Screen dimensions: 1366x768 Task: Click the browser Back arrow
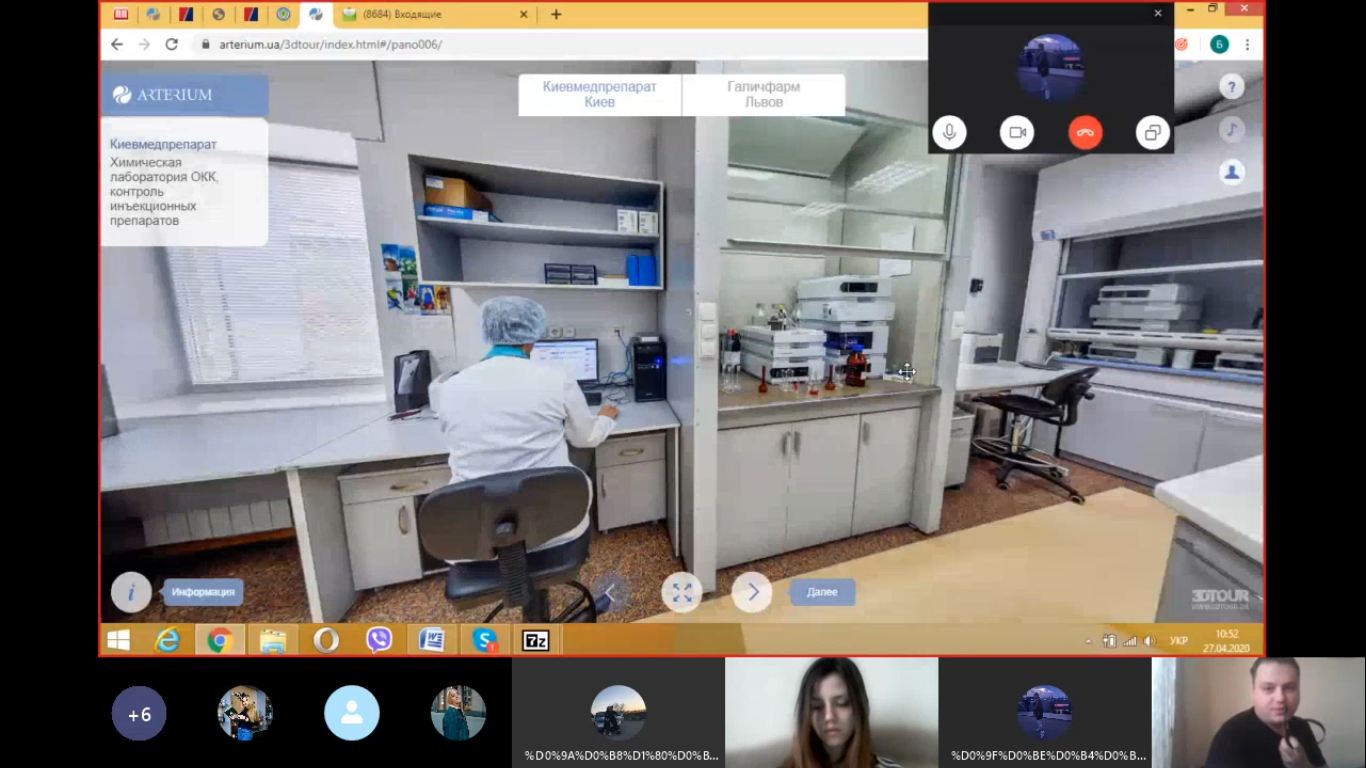(117, 44)
